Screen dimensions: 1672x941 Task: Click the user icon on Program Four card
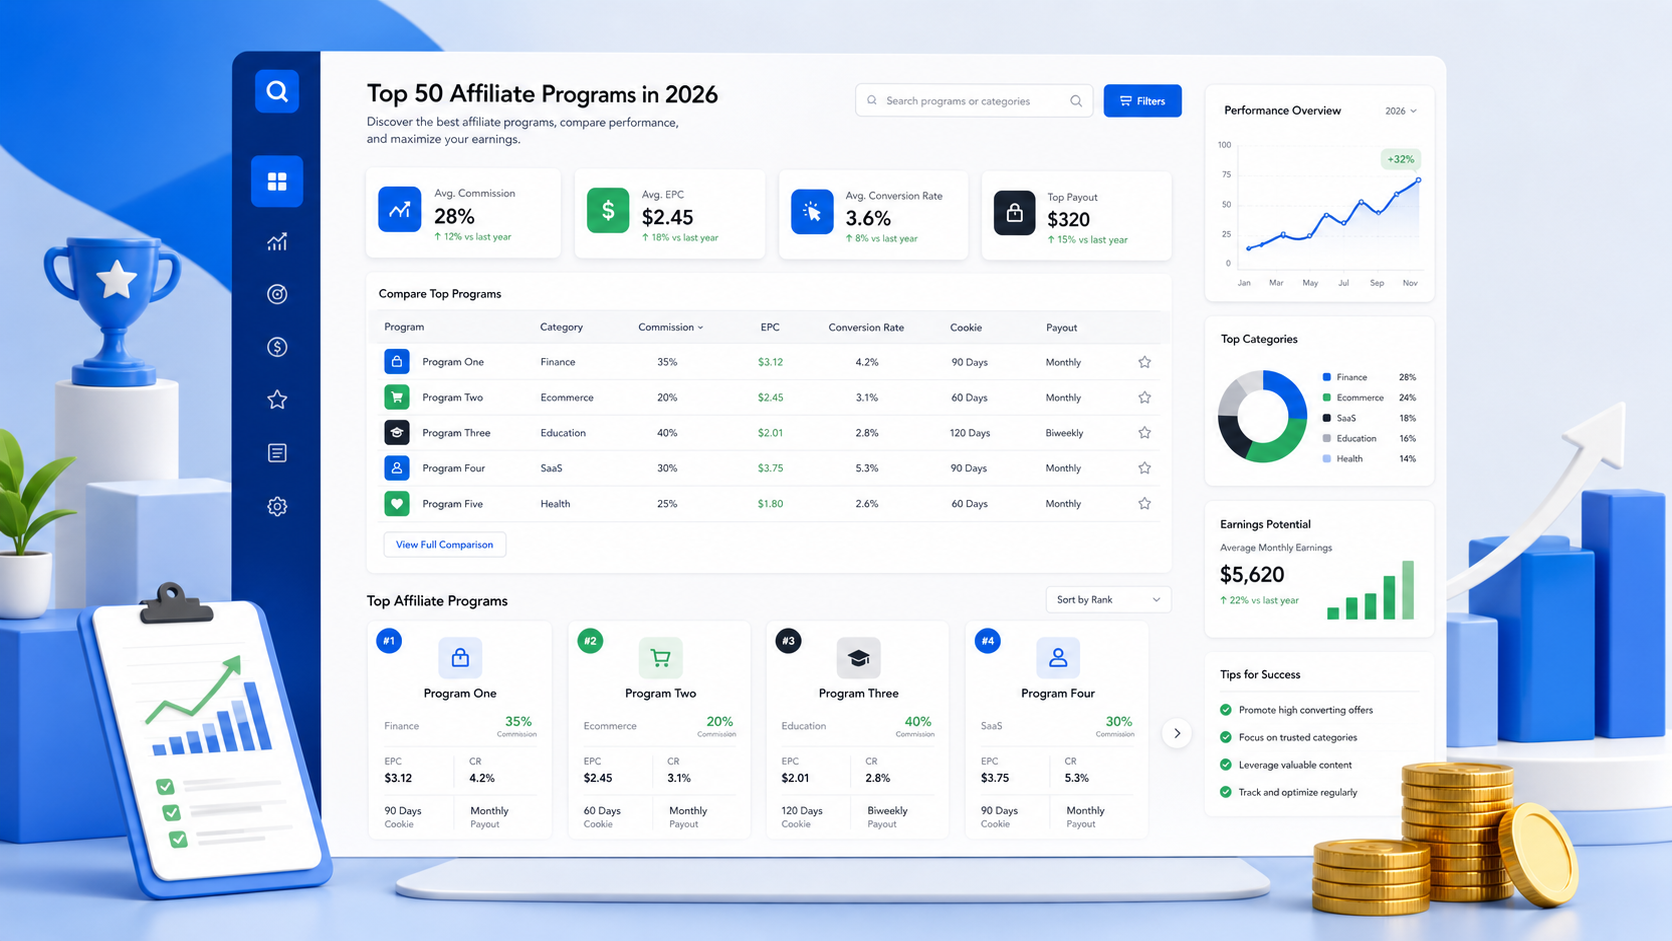click(1057, 658)
